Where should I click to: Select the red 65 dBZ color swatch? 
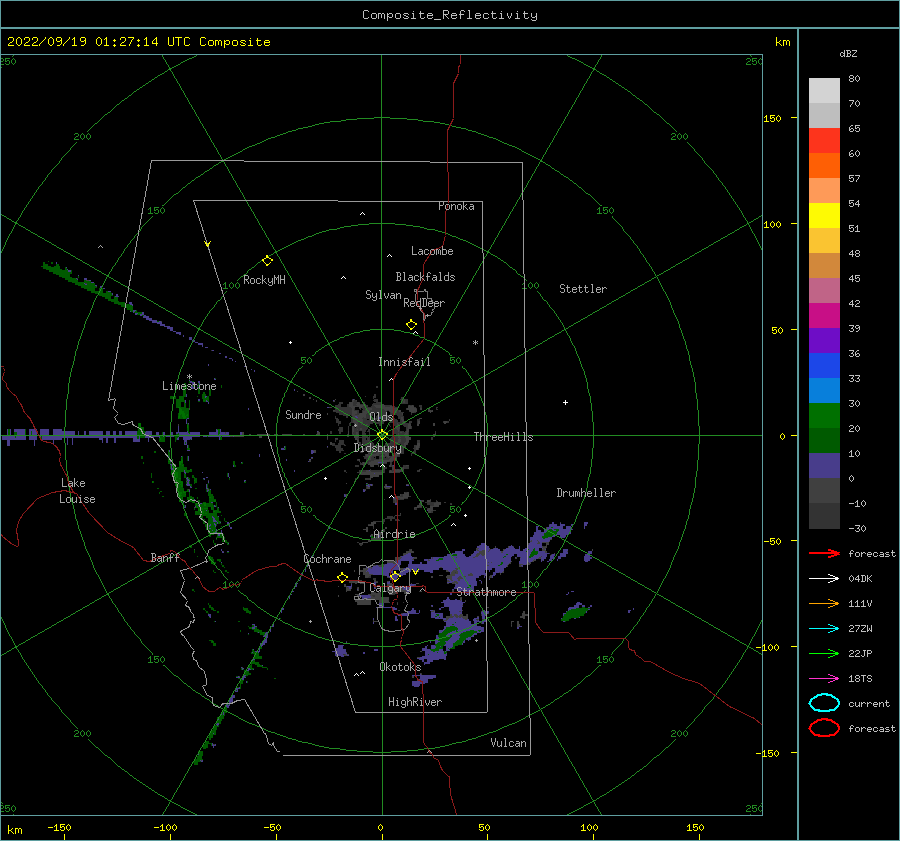[x=824, y=141]
